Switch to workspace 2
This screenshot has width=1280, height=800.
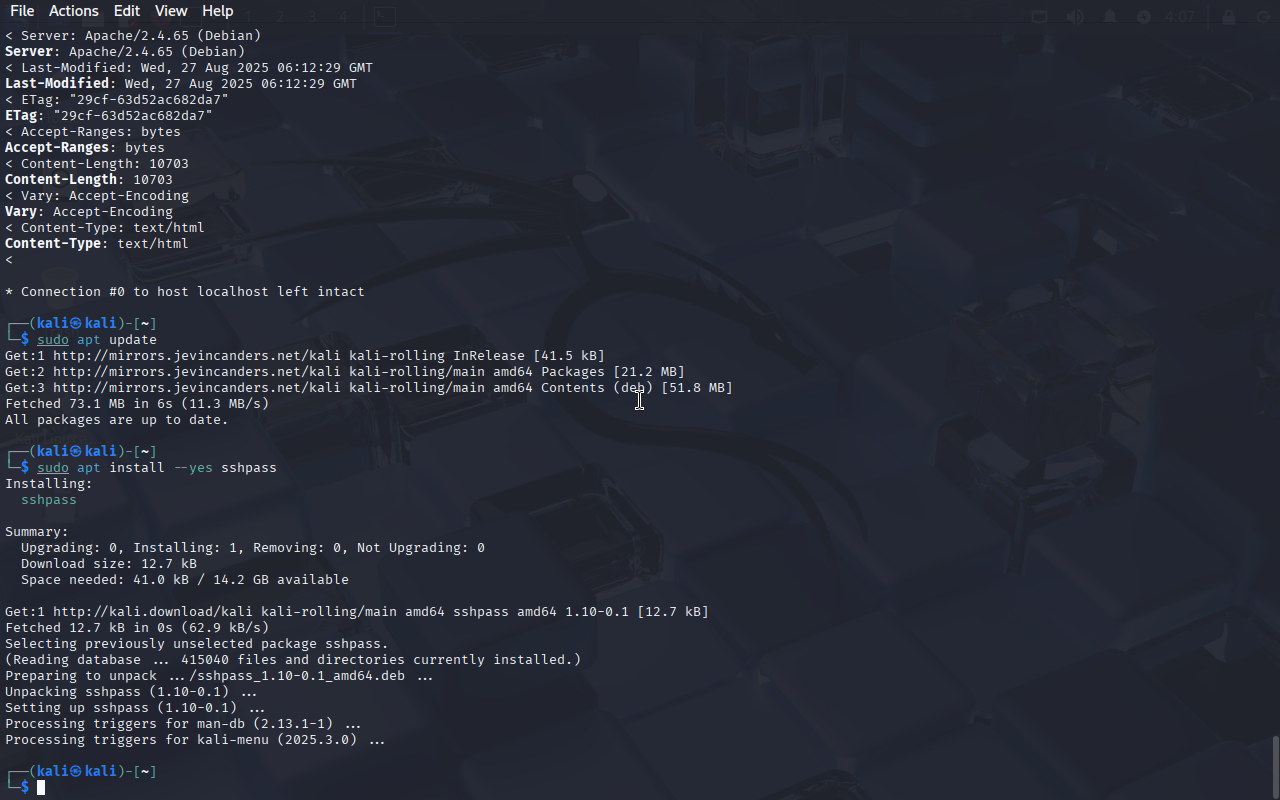280,17
